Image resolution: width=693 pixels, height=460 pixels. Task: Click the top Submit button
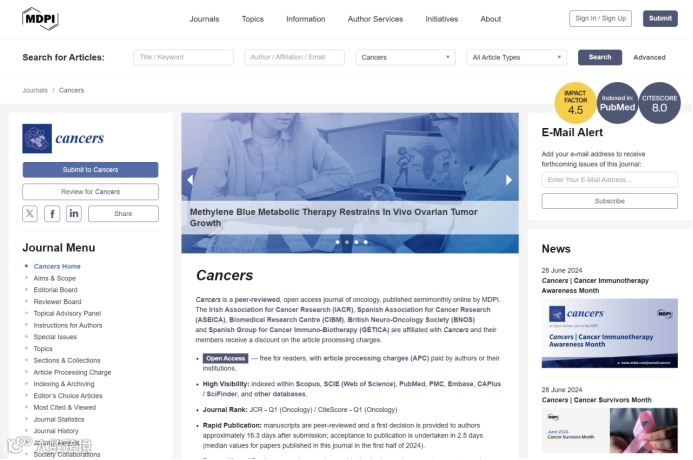660,19
